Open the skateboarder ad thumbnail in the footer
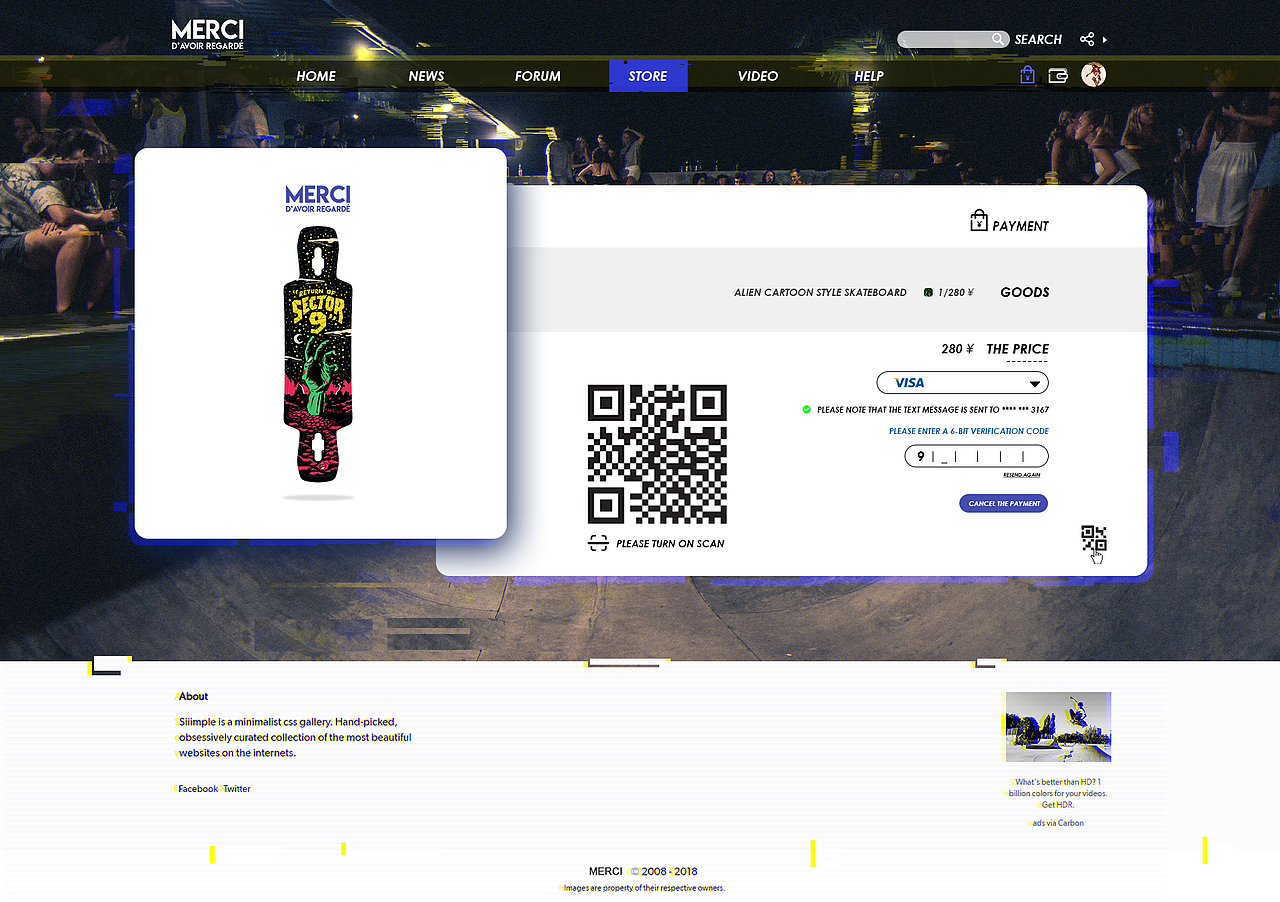 pyautogui.click(x=1058, y=727)
